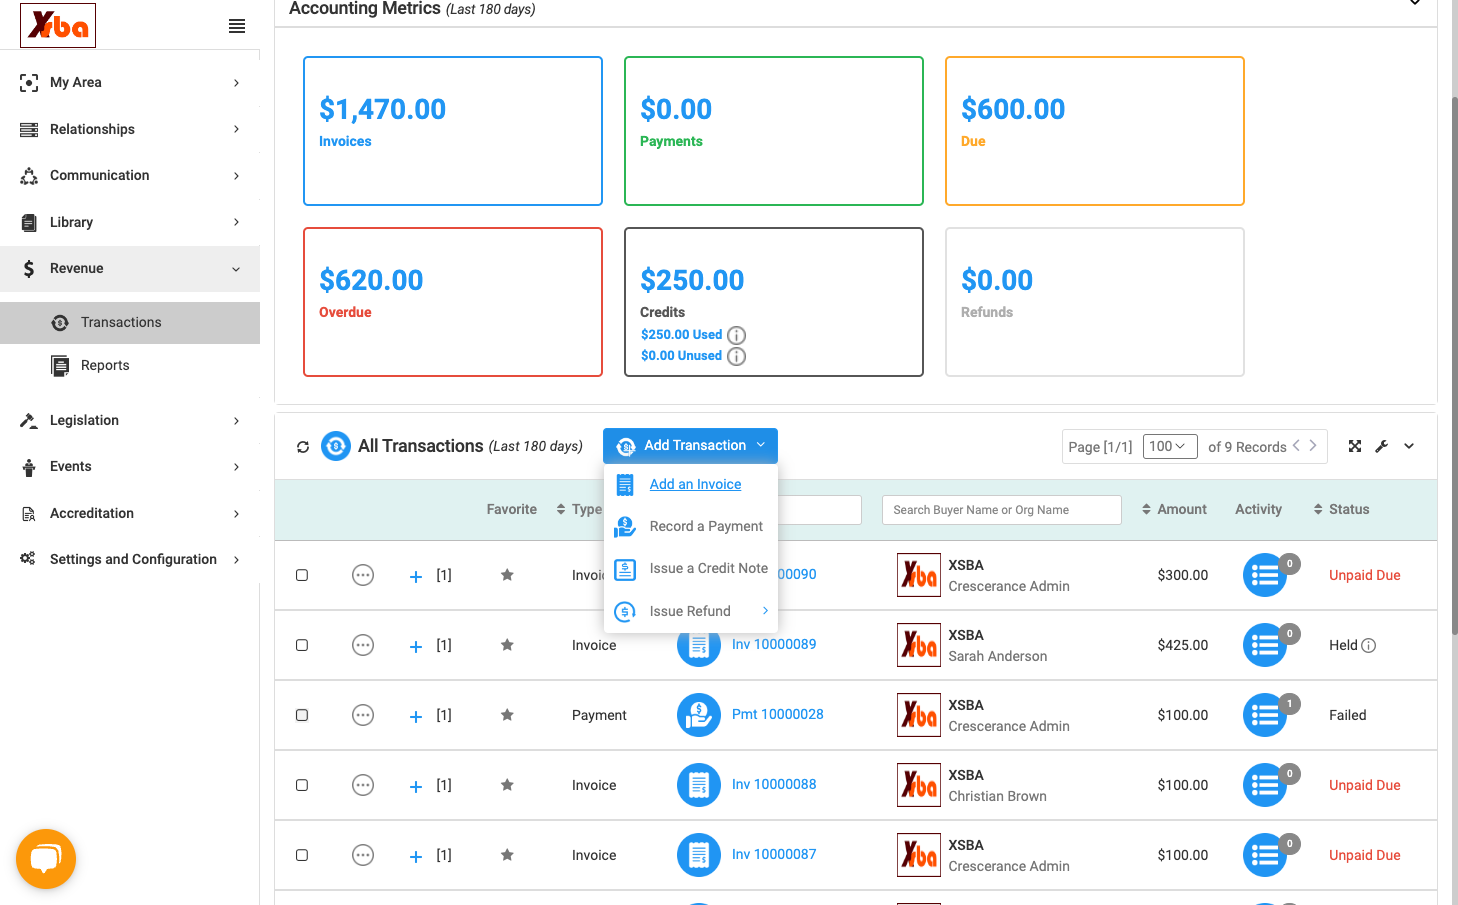The height and width of the screenshot is (905, 1458).
Task: Collapse the Revenue sidebar section
Action: 130,268
